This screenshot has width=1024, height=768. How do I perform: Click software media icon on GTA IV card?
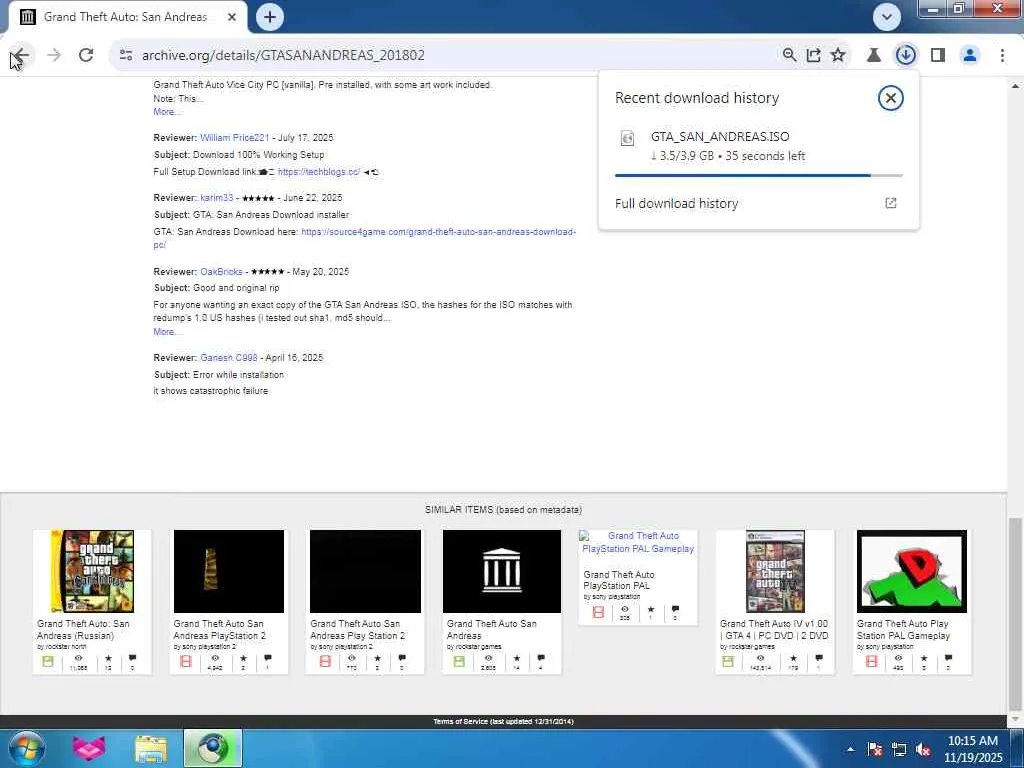728,662
